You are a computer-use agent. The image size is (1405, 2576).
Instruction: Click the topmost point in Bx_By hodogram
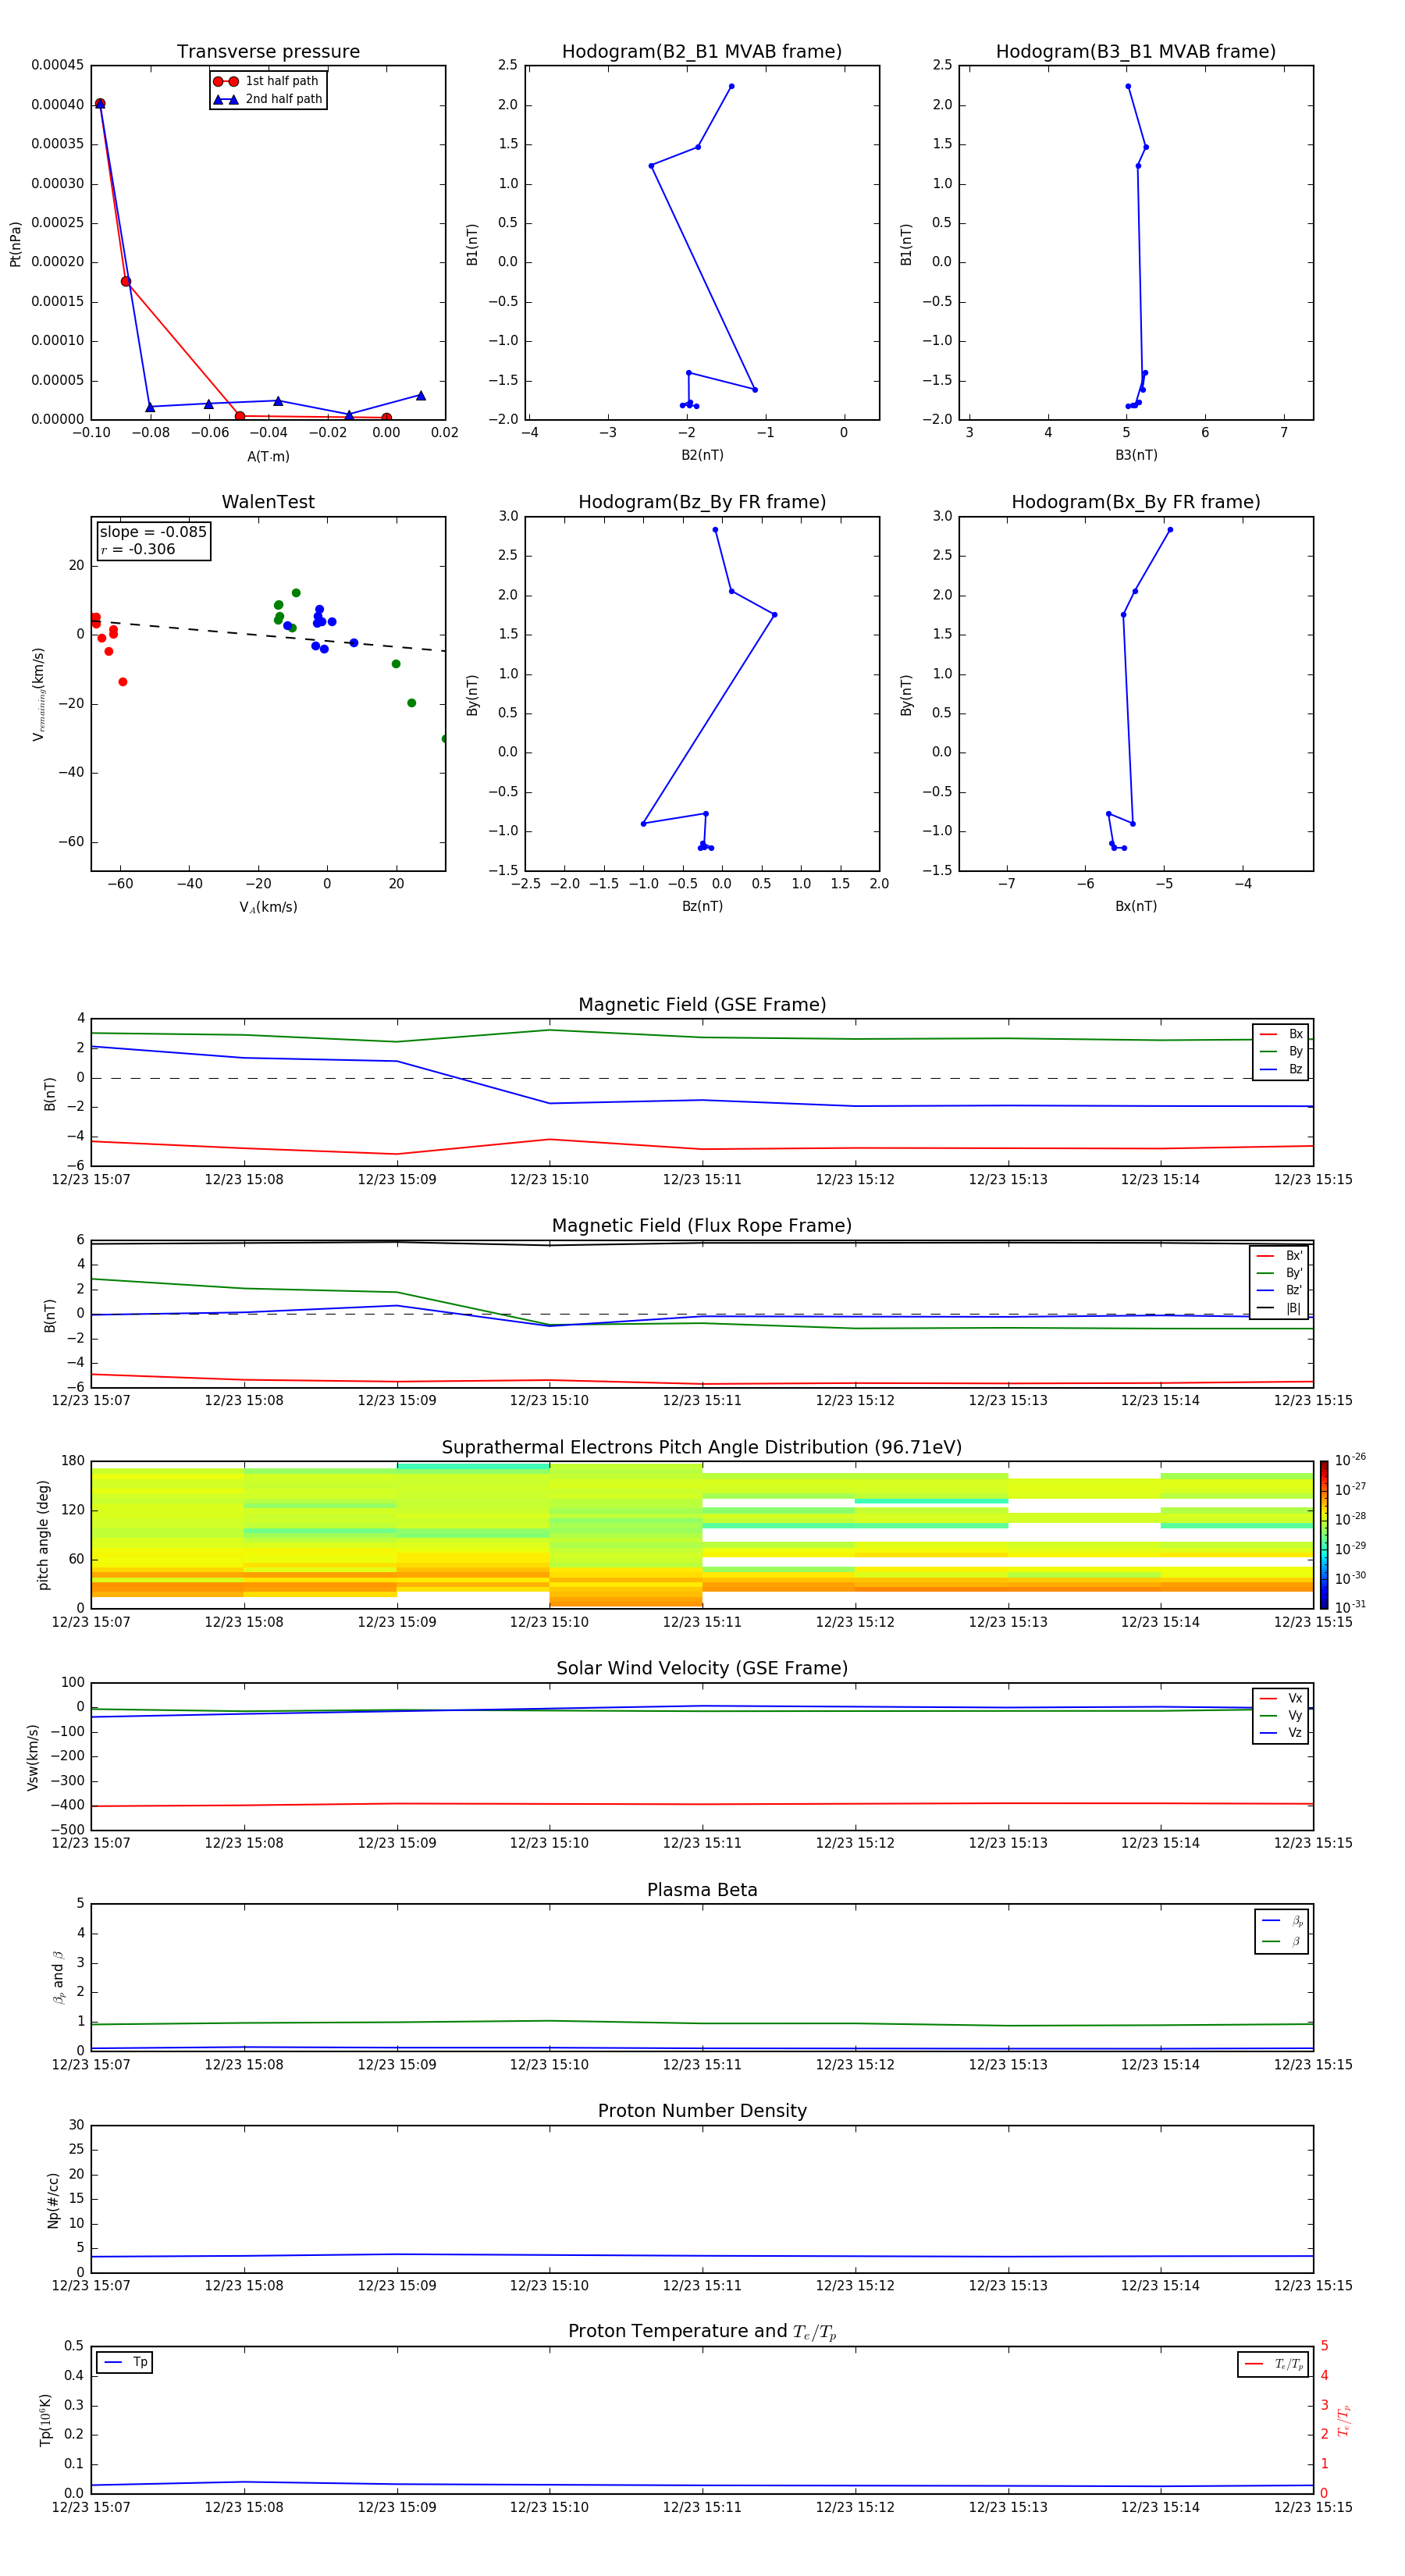pyautogui.click(x=1170, y=530)
